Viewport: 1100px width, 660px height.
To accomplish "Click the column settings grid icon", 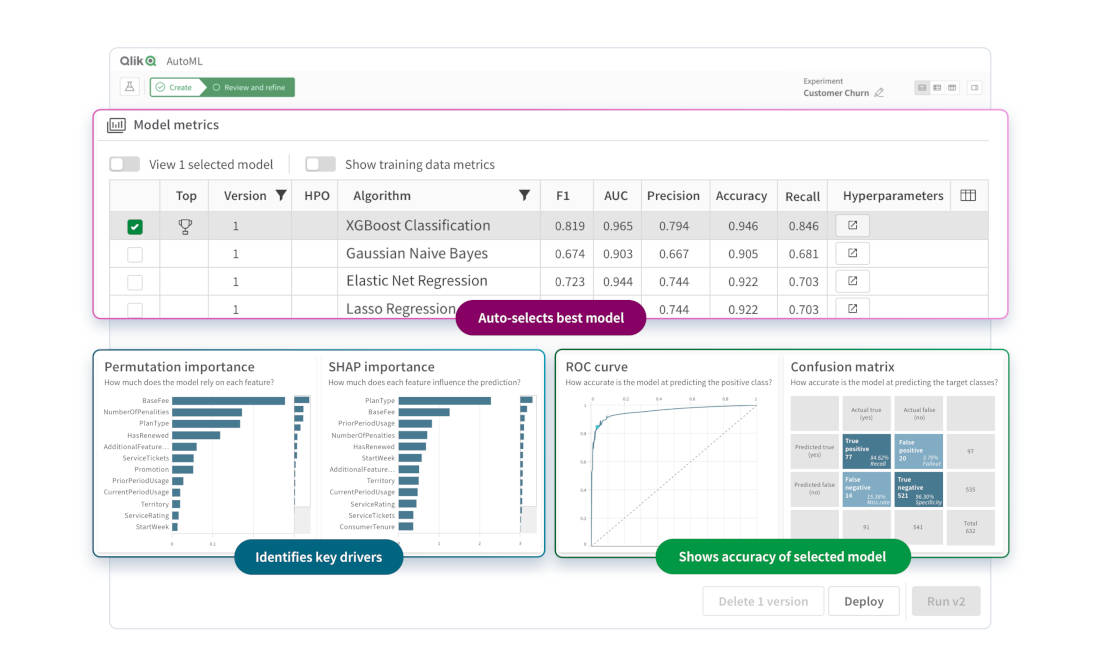I will [966, 195].
